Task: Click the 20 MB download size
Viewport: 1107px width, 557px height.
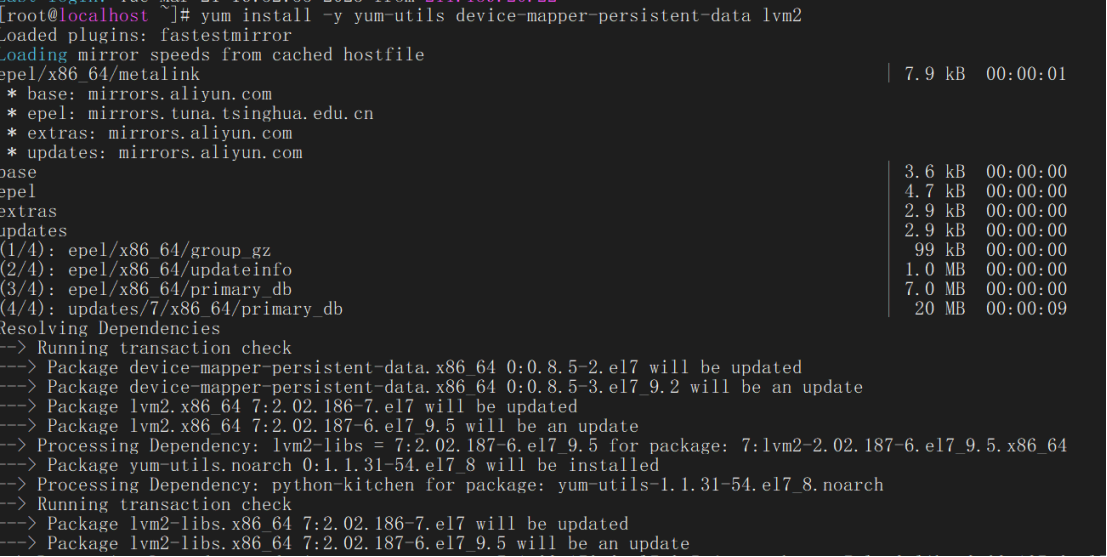Action: (940, 309)
